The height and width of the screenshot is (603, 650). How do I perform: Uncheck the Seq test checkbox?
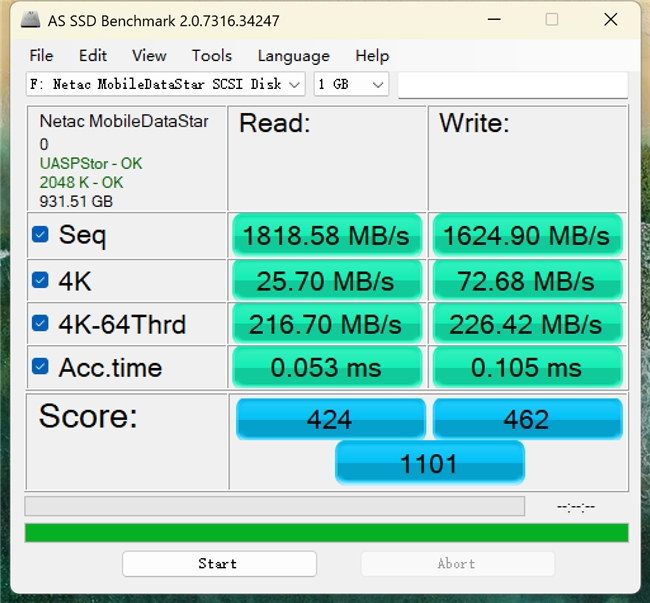[x=40, y=234]
